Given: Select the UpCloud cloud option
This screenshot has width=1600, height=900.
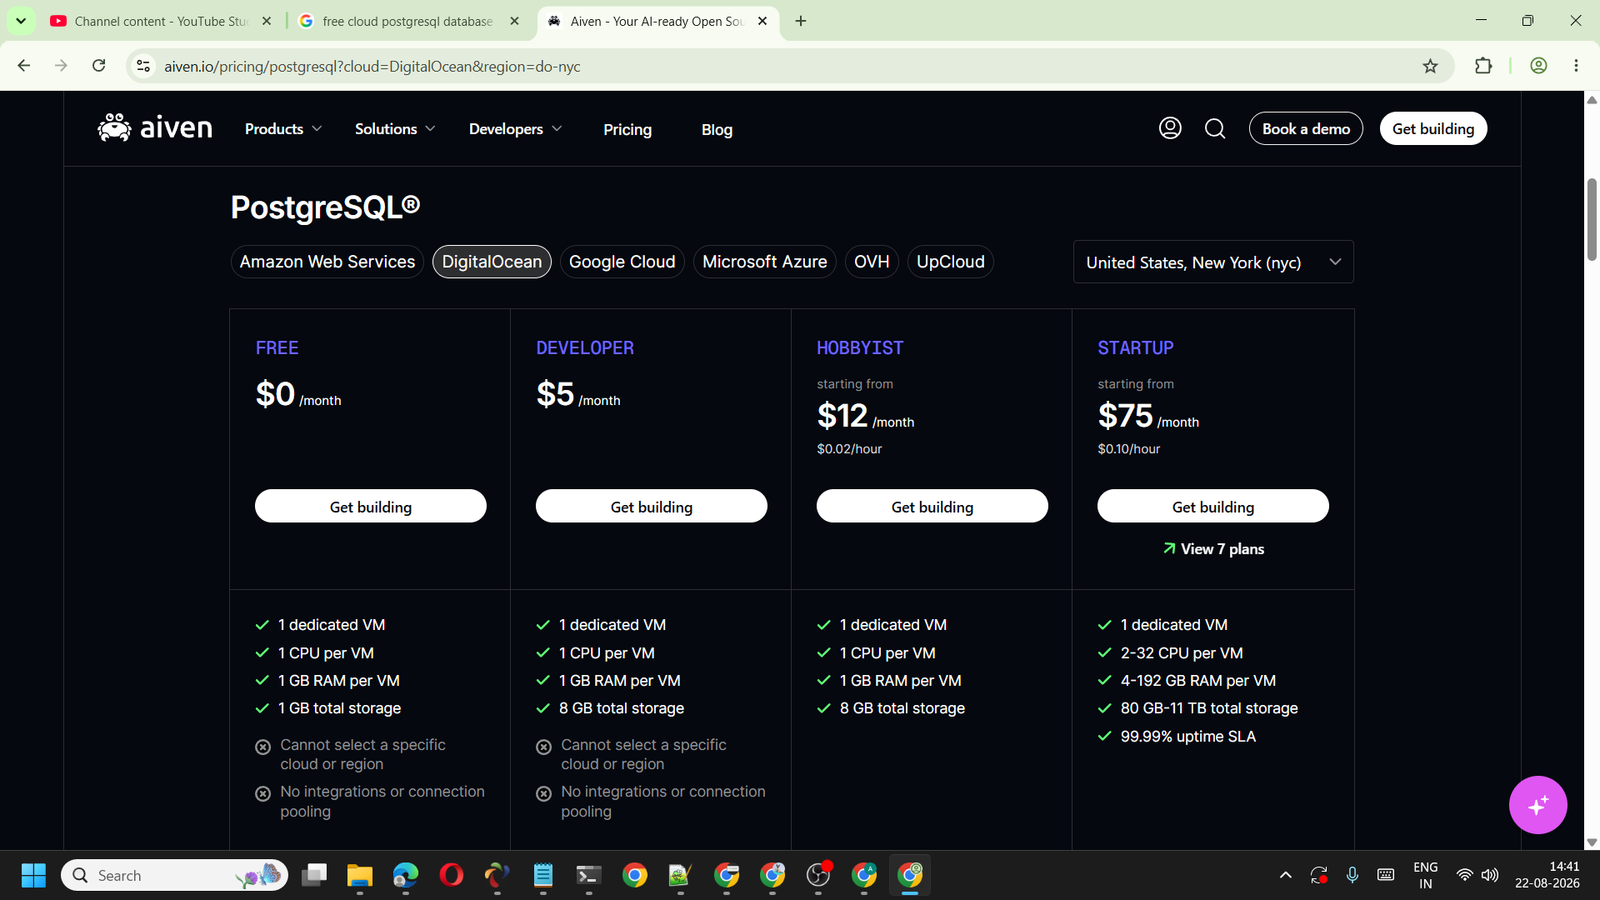Looking at the screenshot, I should 951,262.
